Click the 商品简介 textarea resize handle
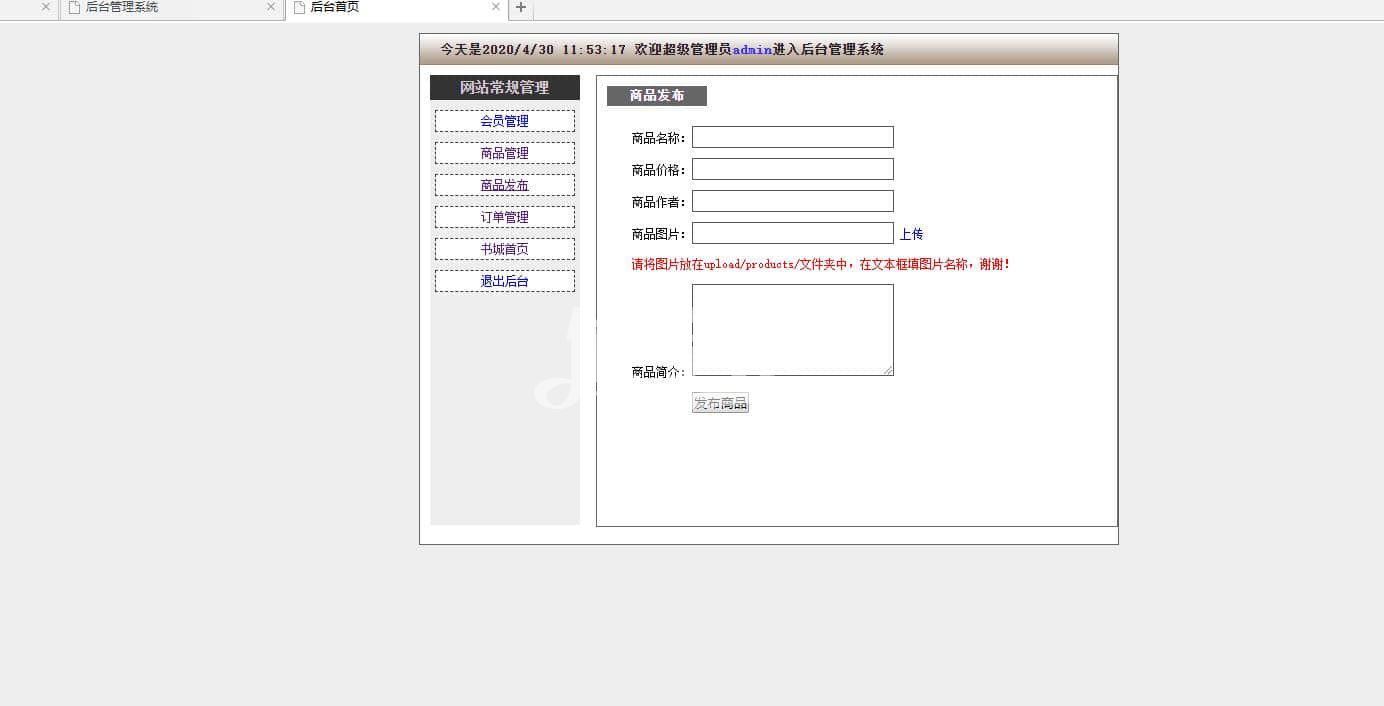1384x706 pixels. pos(888,371)
